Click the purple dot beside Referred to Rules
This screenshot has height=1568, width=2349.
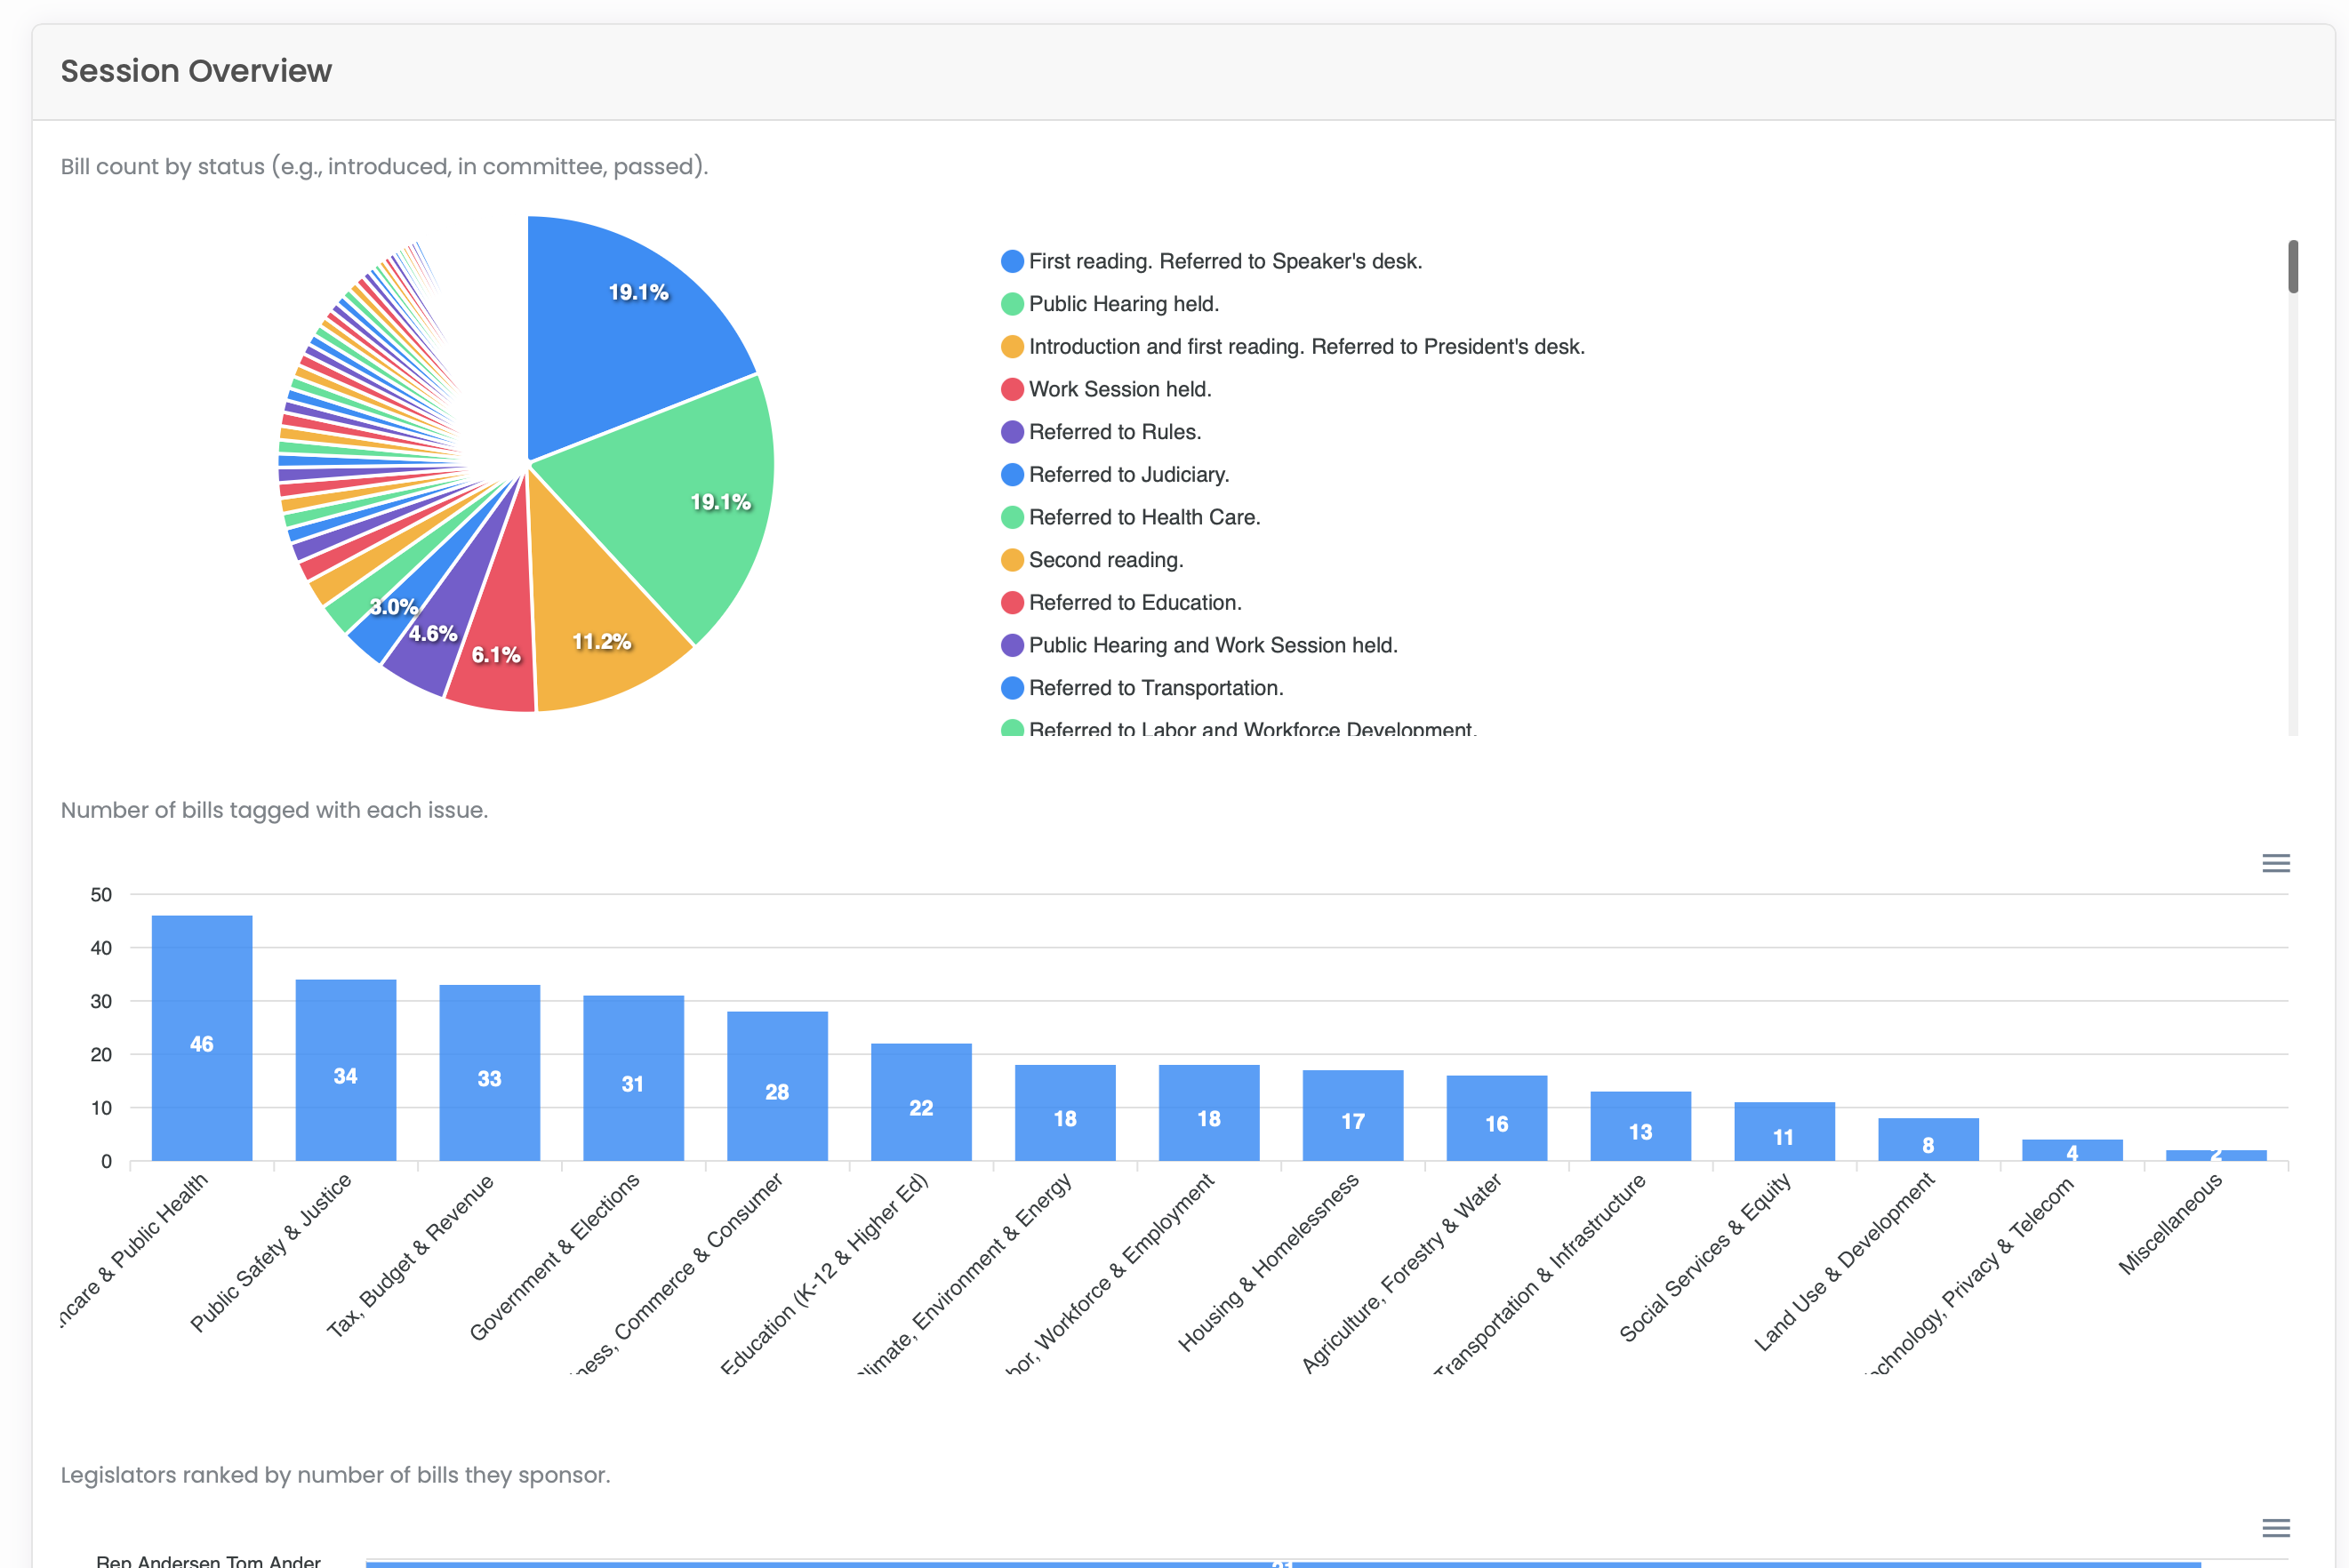click(x=1011, y=432)
